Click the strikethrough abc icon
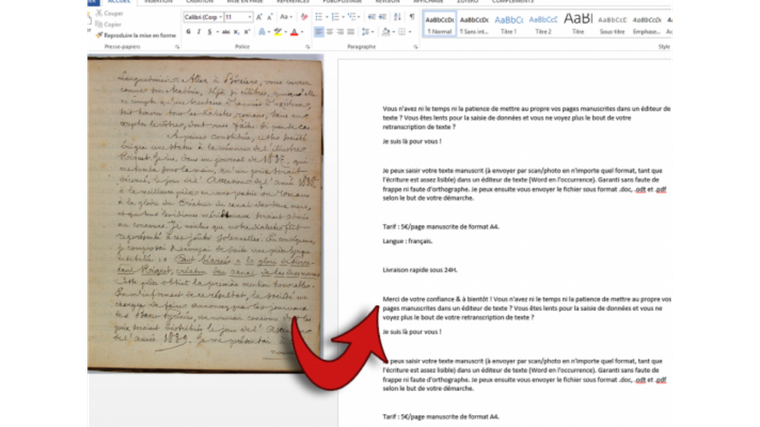The image size is (760, 427). point(227,31)
